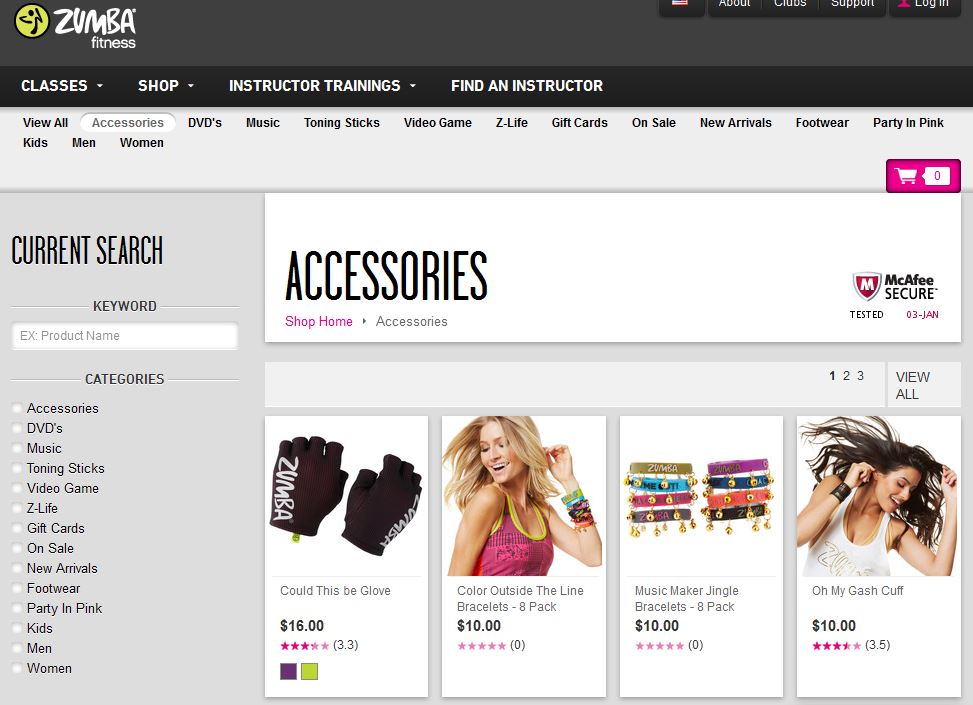The height and width of the screenshot is (705, 973).
Task: Open the Music shop tab
Action: tap(262, 123)
